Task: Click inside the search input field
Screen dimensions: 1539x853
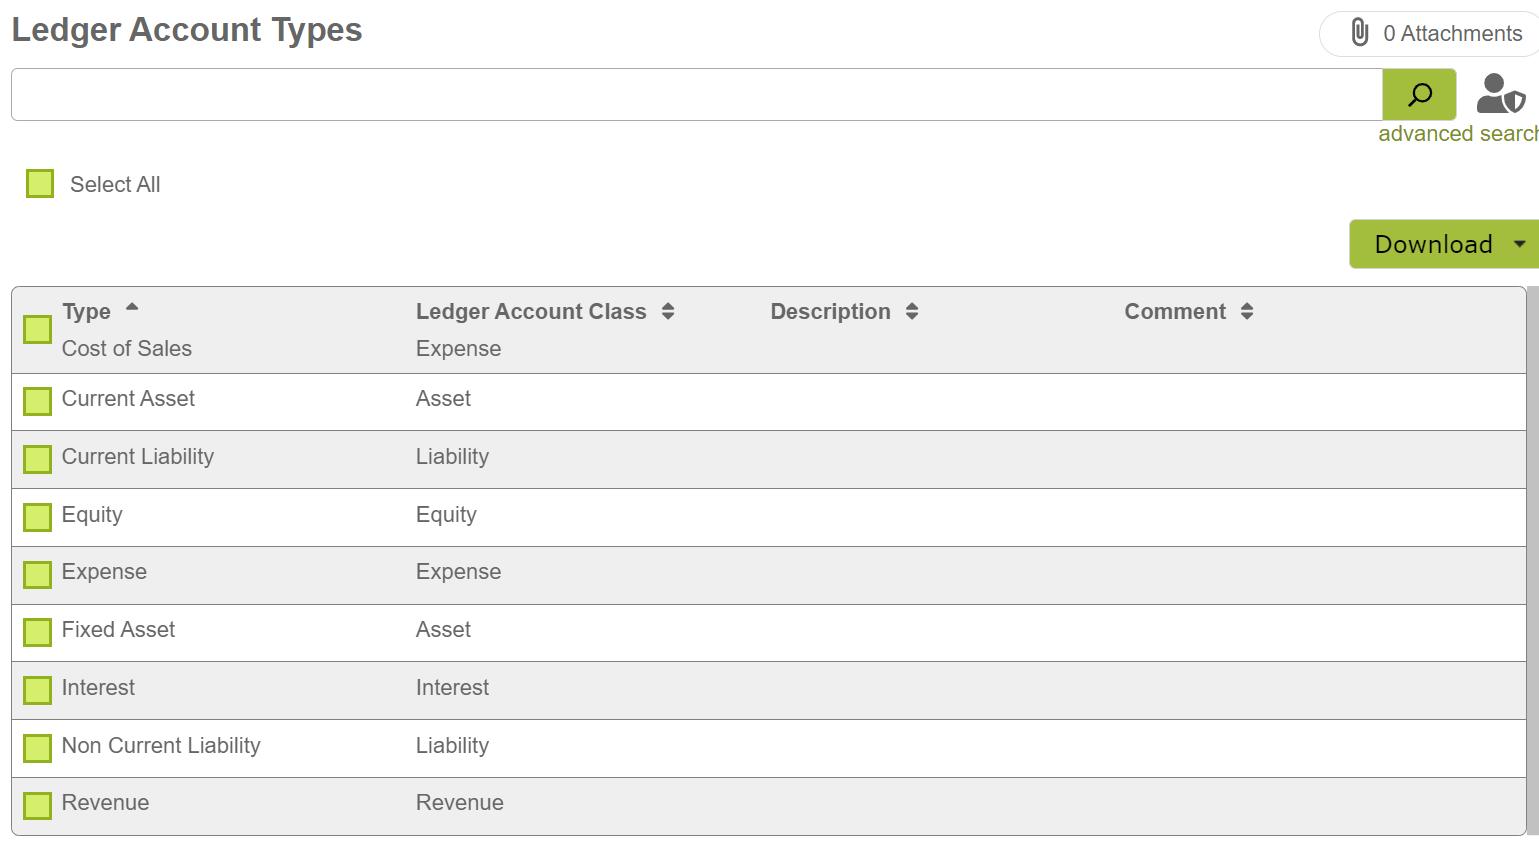Action: pos(690,94)
